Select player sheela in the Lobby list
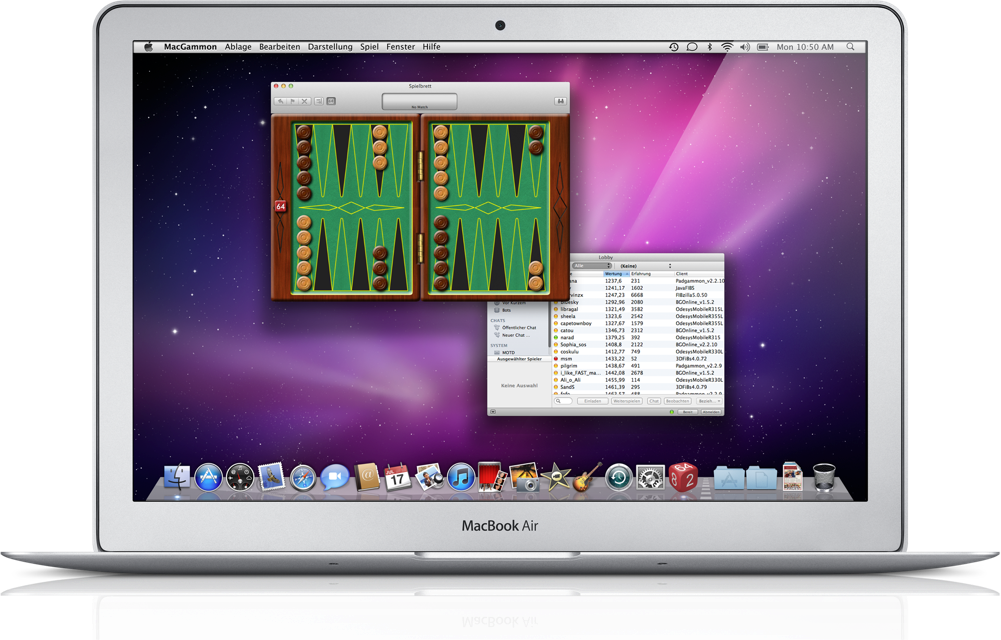 pos(638,316)
